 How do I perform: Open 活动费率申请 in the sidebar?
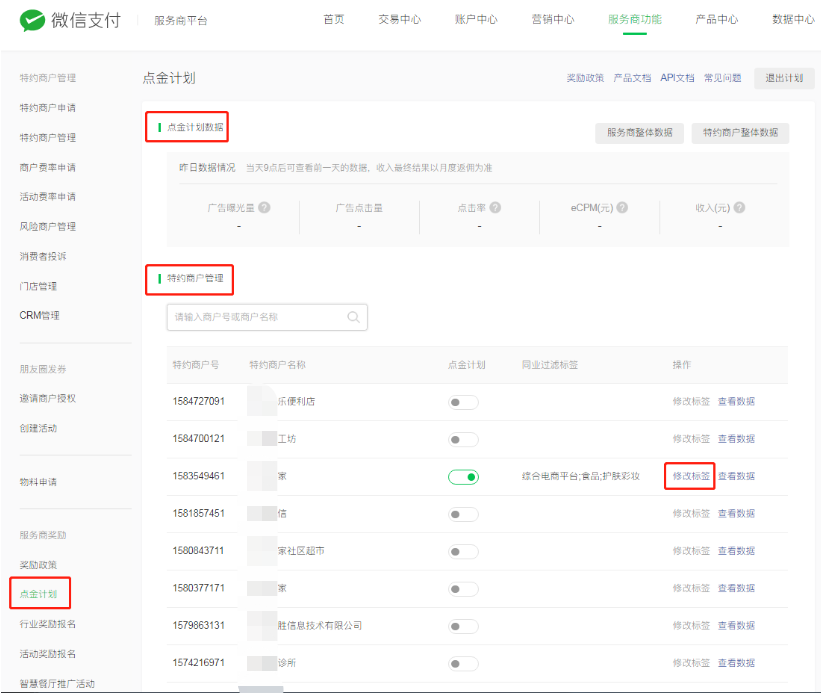coord(48,197)
